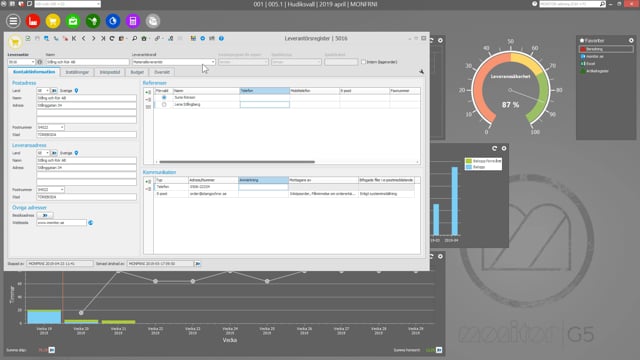The height and width of the screenshot is (360, 640).
Task: Open the green Sales module
Action: pos(73,21)
